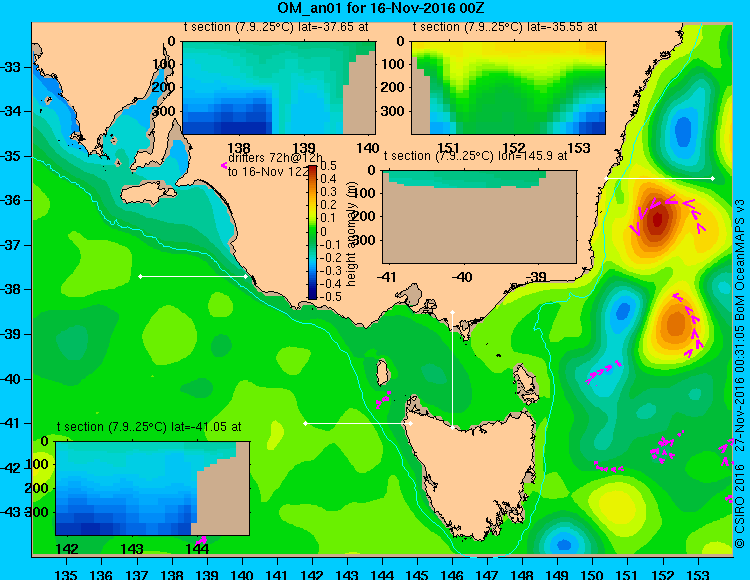Click the blue eddy near 150.8E, 38.5S

(x=623, y=311)
